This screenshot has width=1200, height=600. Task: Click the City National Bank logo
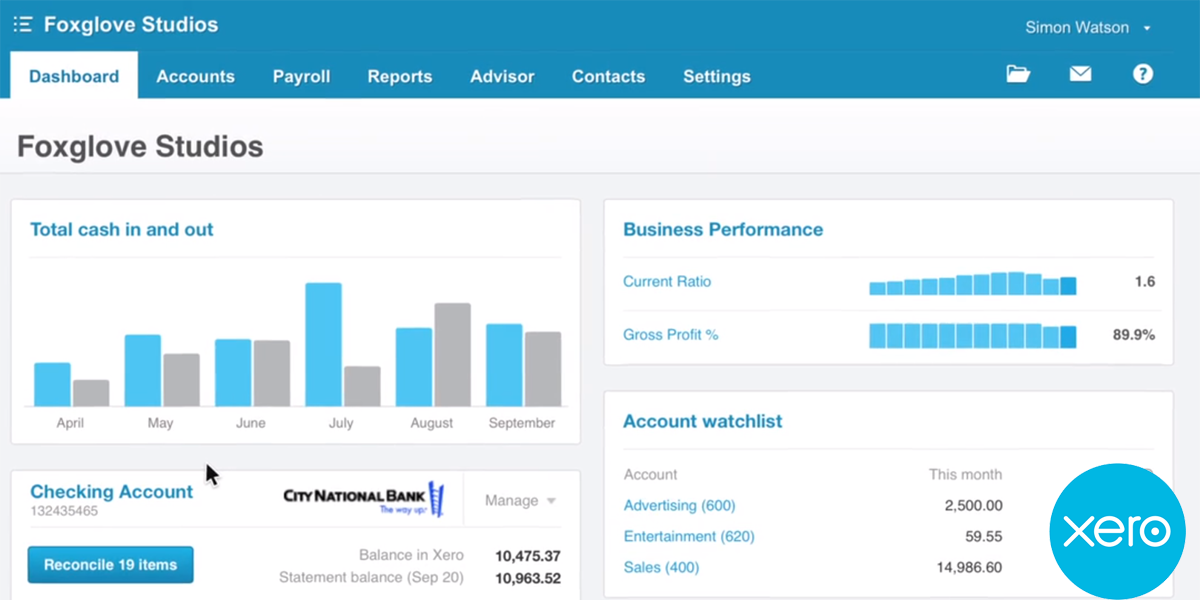tap(364, 499)
